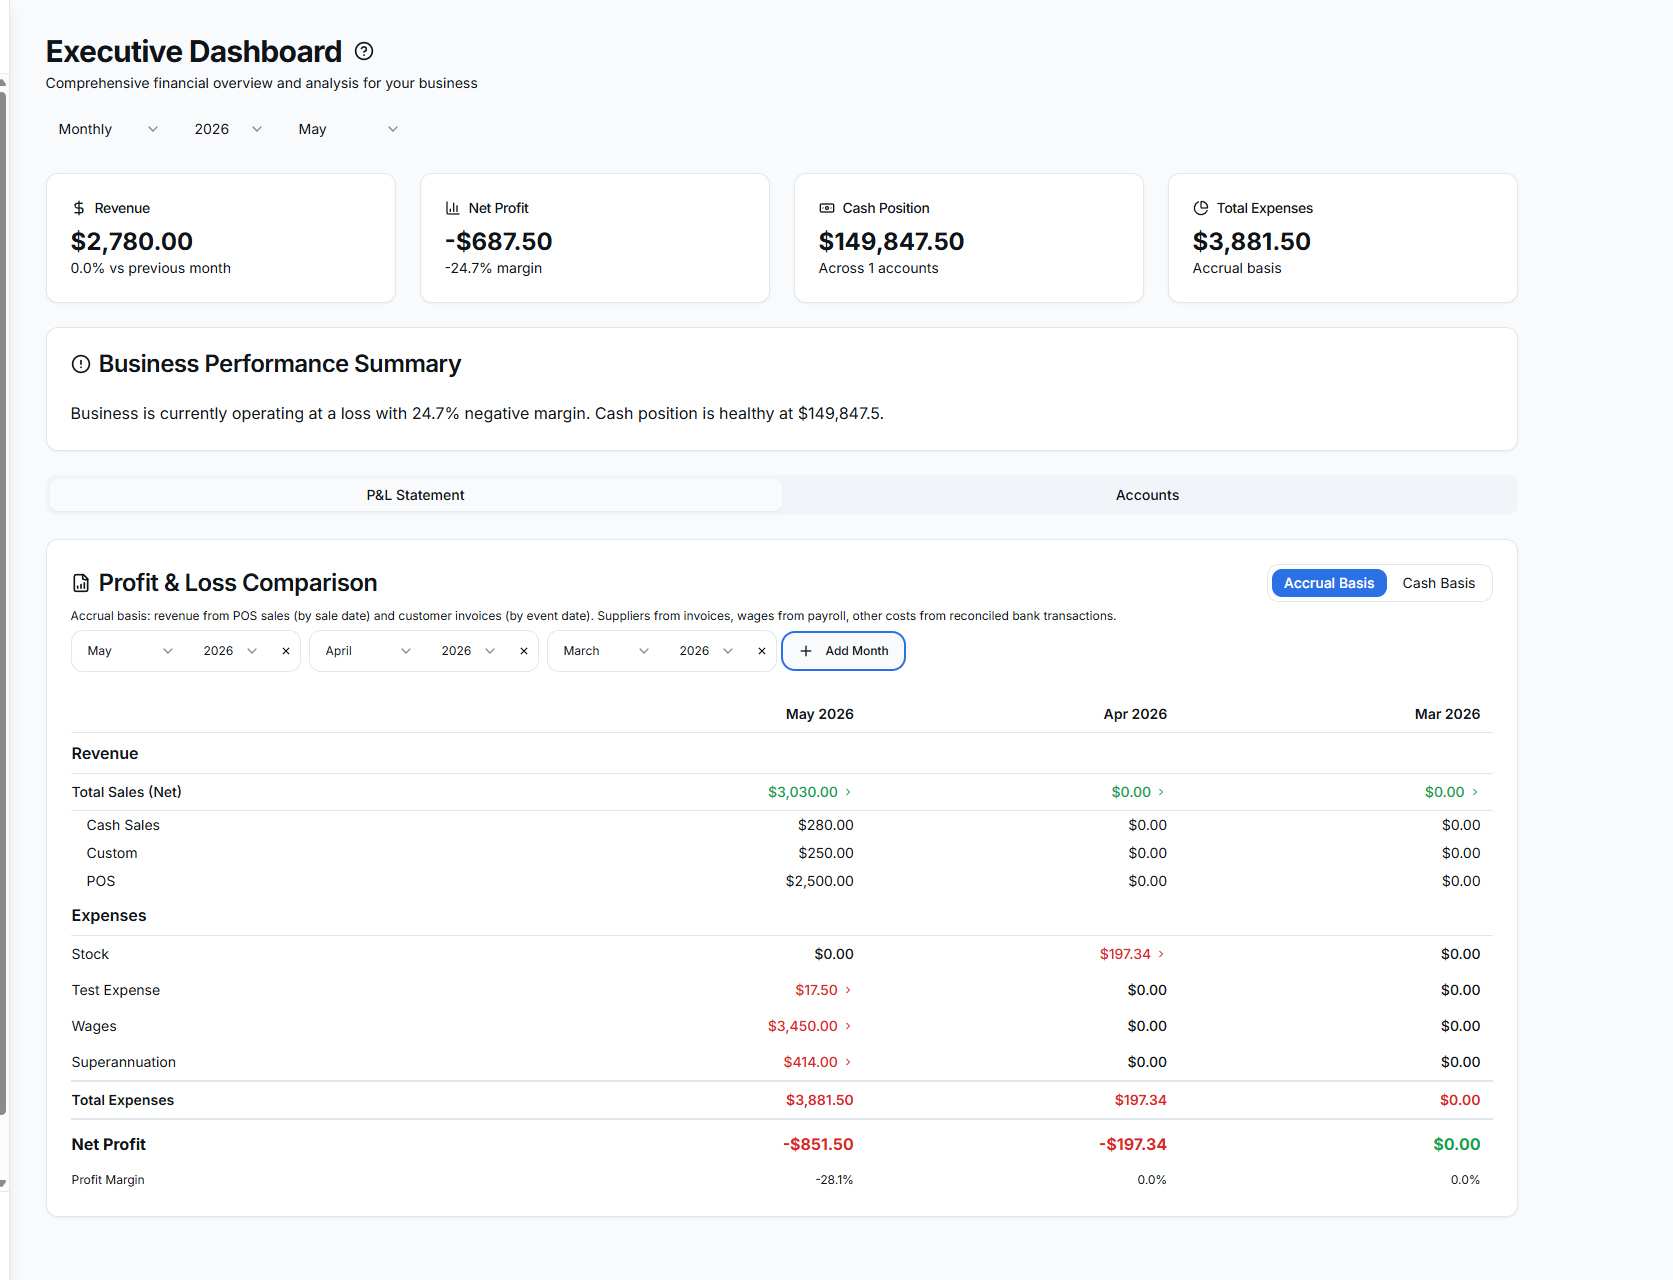Click the $414.00 Superannuation amount
This screenshot has height=1280, width=1673.
pyautogui.click(x=810, y=1062)
